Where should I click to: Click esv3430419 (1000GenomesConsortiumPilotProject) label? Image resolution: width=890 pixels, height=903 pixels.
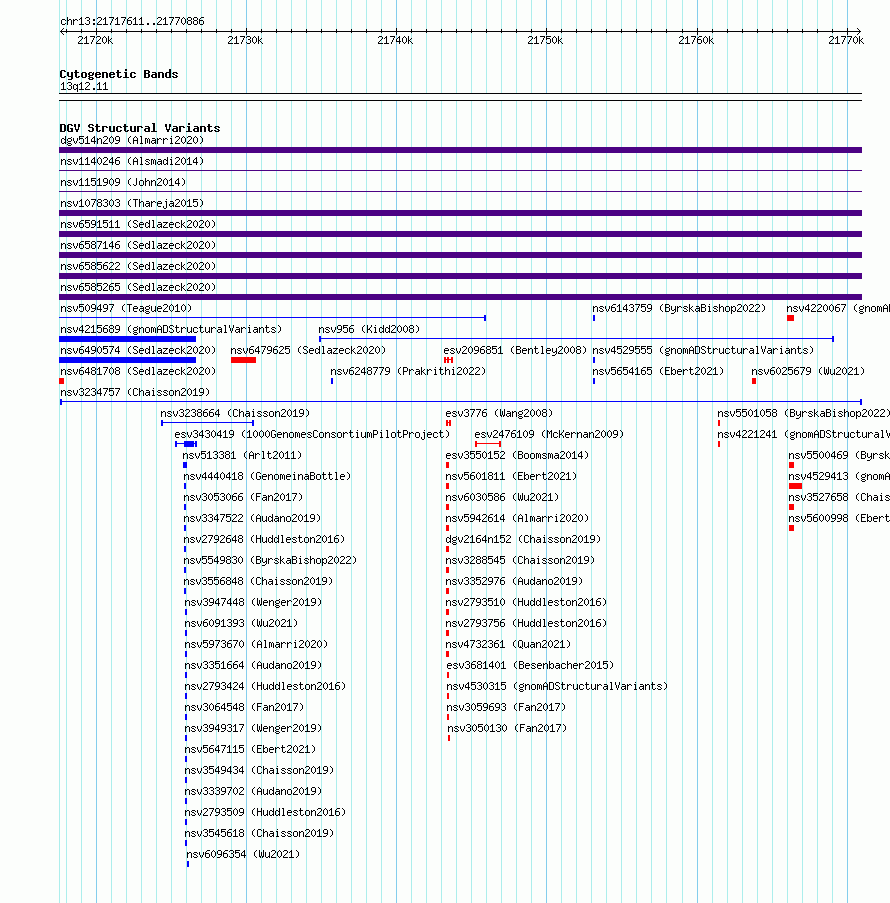click(x=312, y=434)
